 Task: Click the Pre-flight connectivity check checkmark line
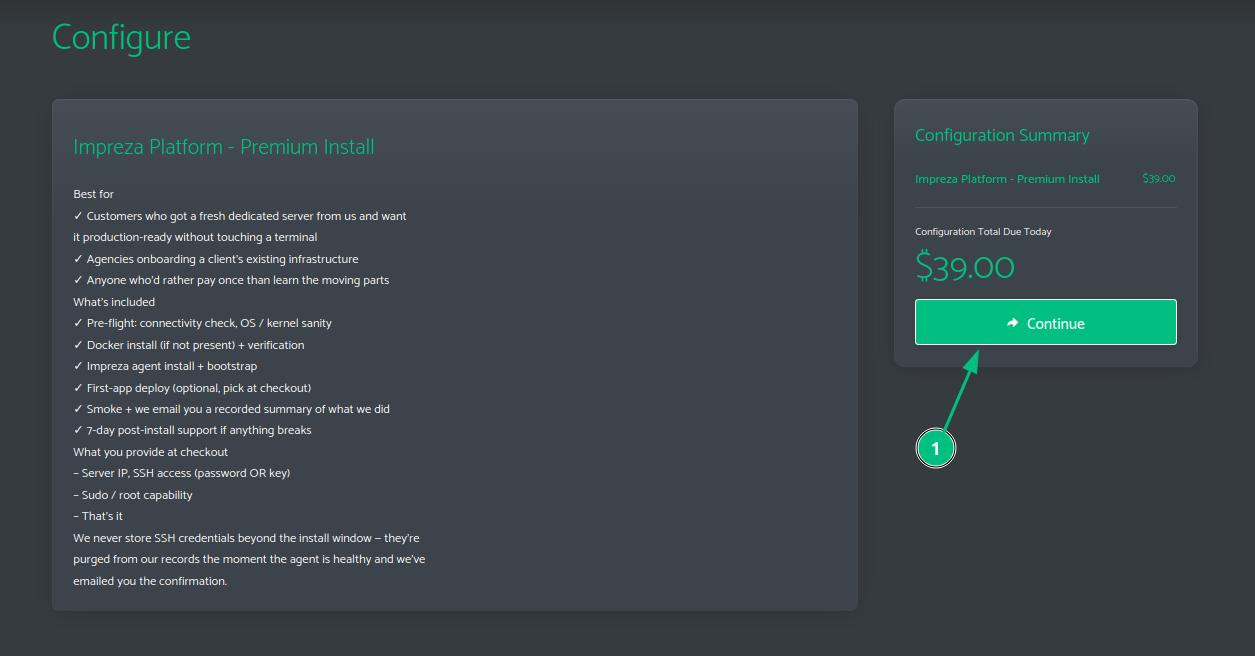(203, 323)
